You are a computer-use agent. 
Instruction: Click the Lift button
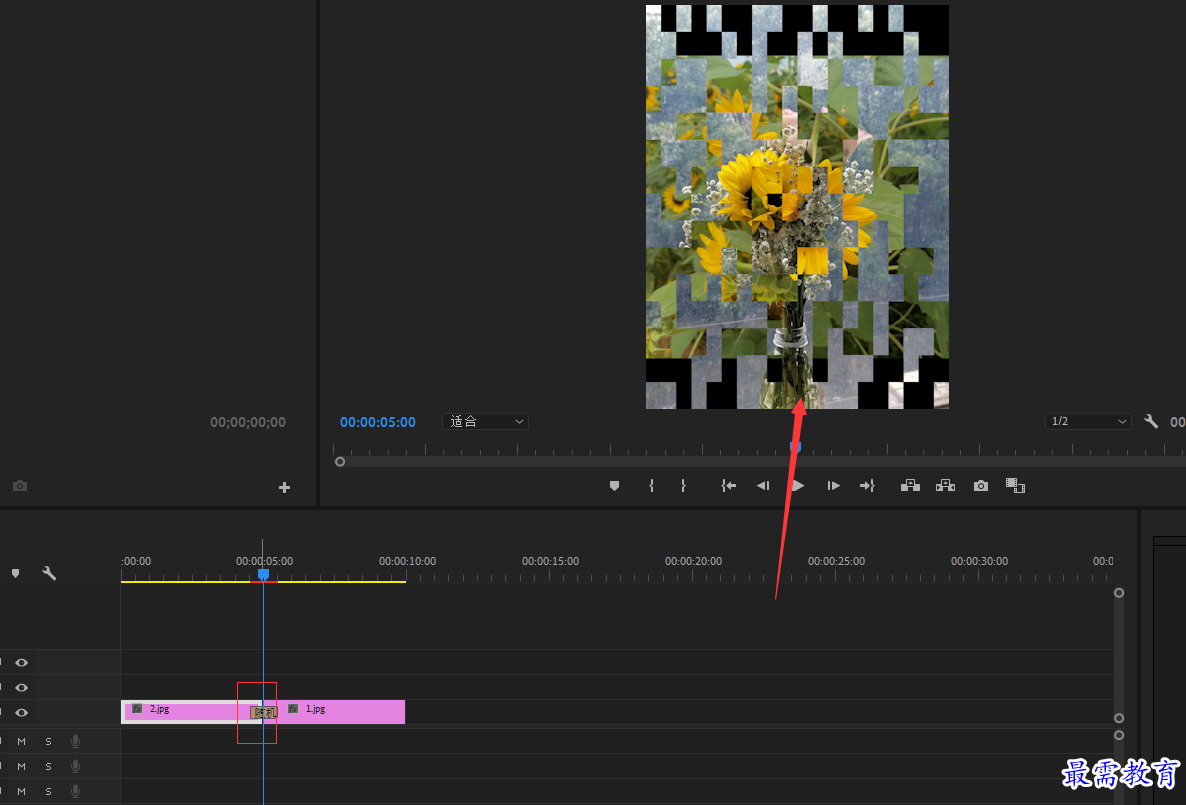tap(910, 486)
